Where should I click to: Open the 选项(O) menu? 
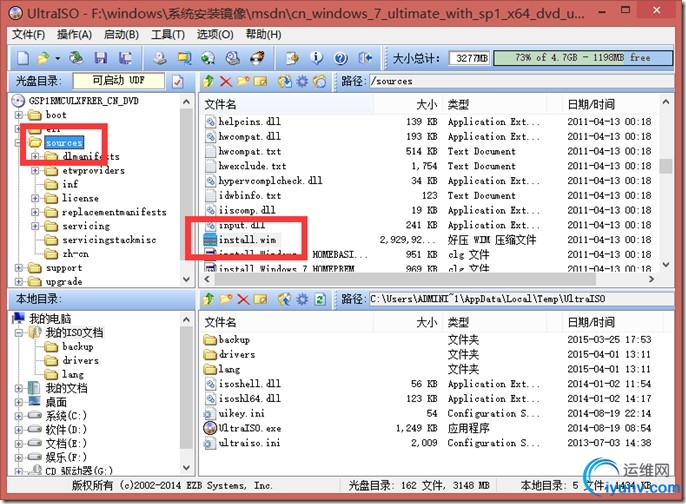click(215, 35)
